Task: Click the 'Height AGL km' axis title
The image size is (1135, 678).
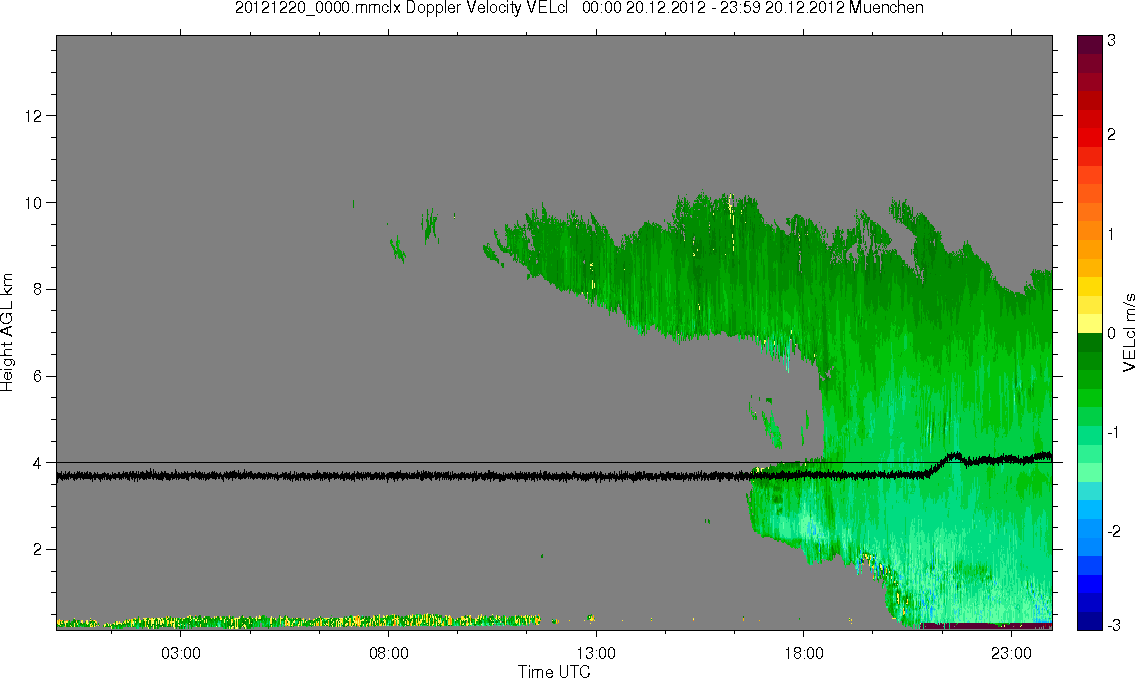Action: [x=7, y=332]
